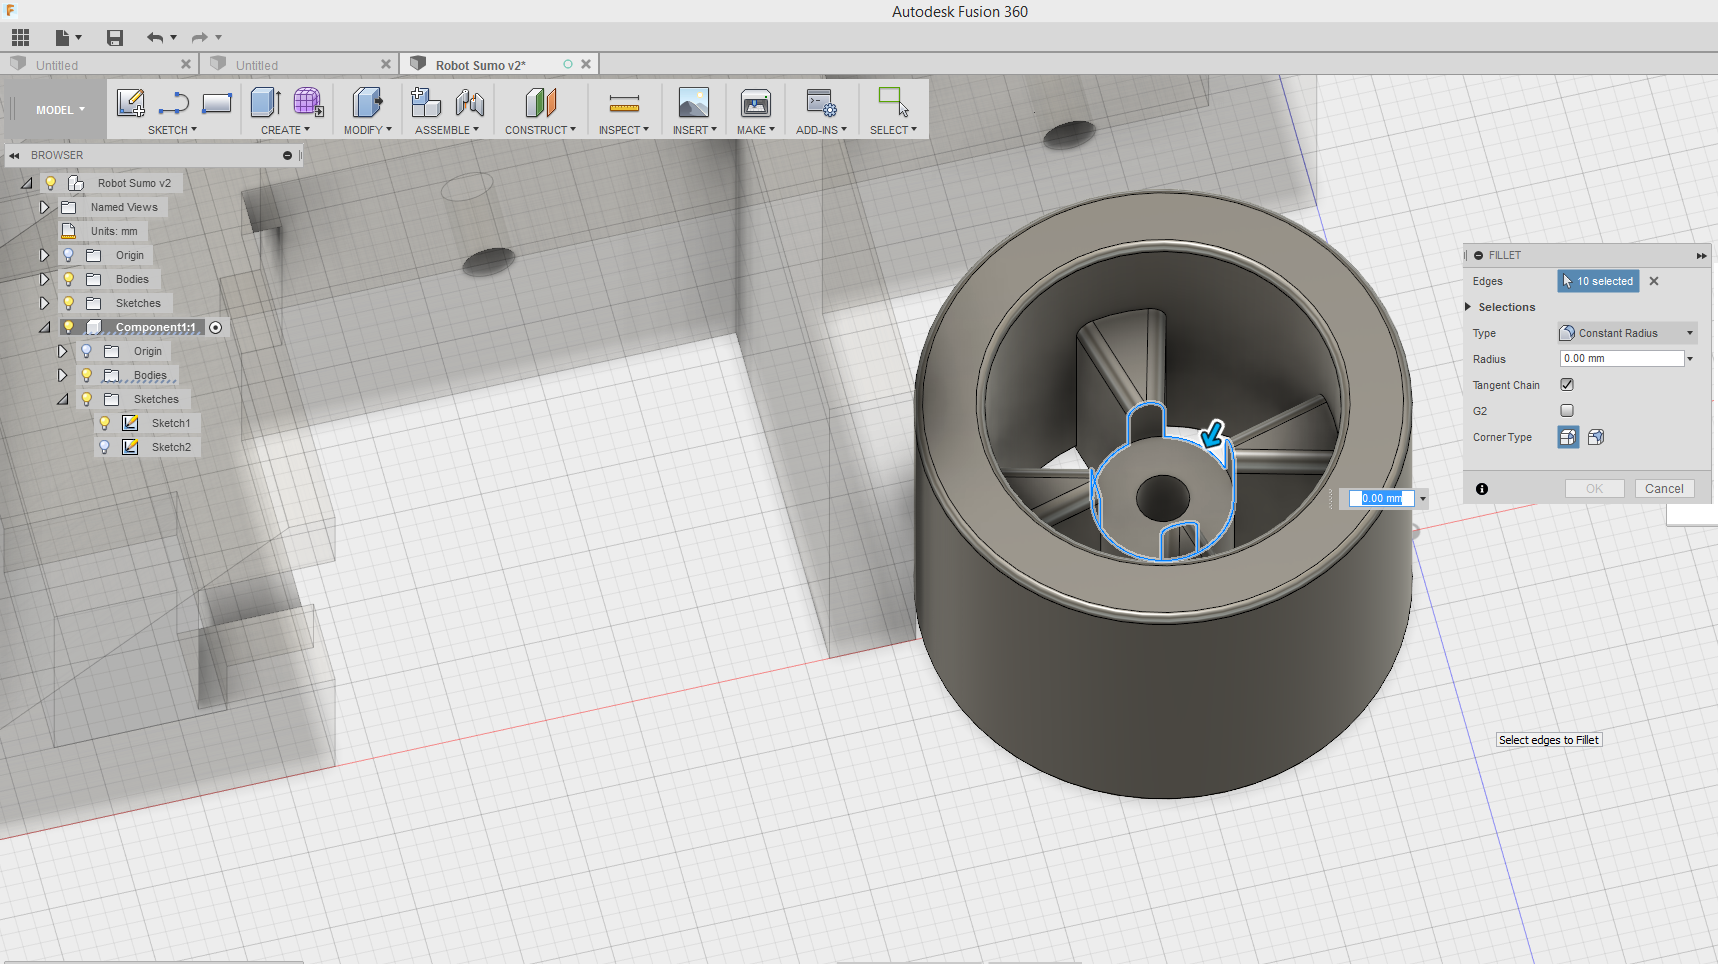The height and width of the screenshot is (964, 1718).
Task: Collapse the Browser panel arrows
Action: 15,156
